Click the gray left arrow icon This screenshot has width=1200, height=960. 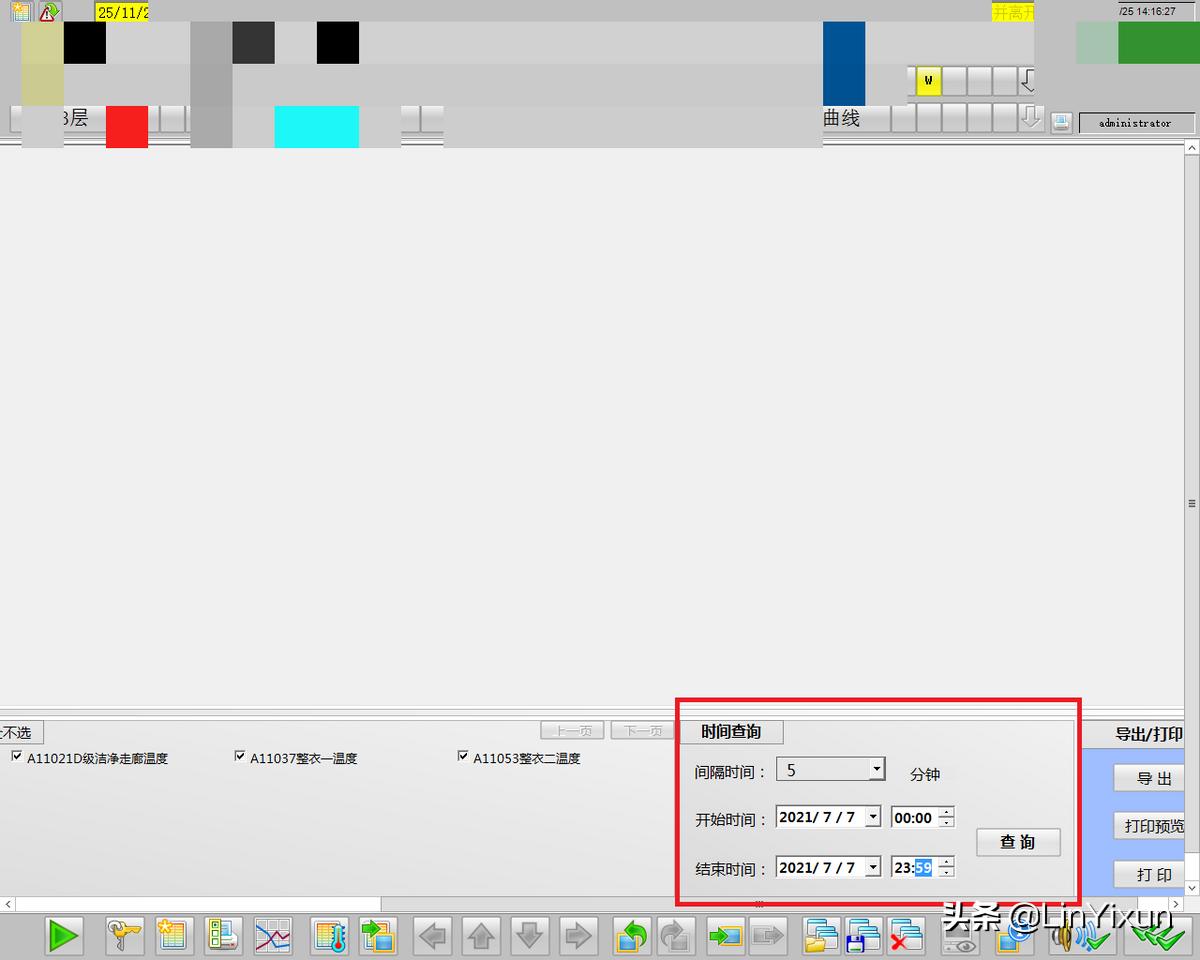pos(433,936)
